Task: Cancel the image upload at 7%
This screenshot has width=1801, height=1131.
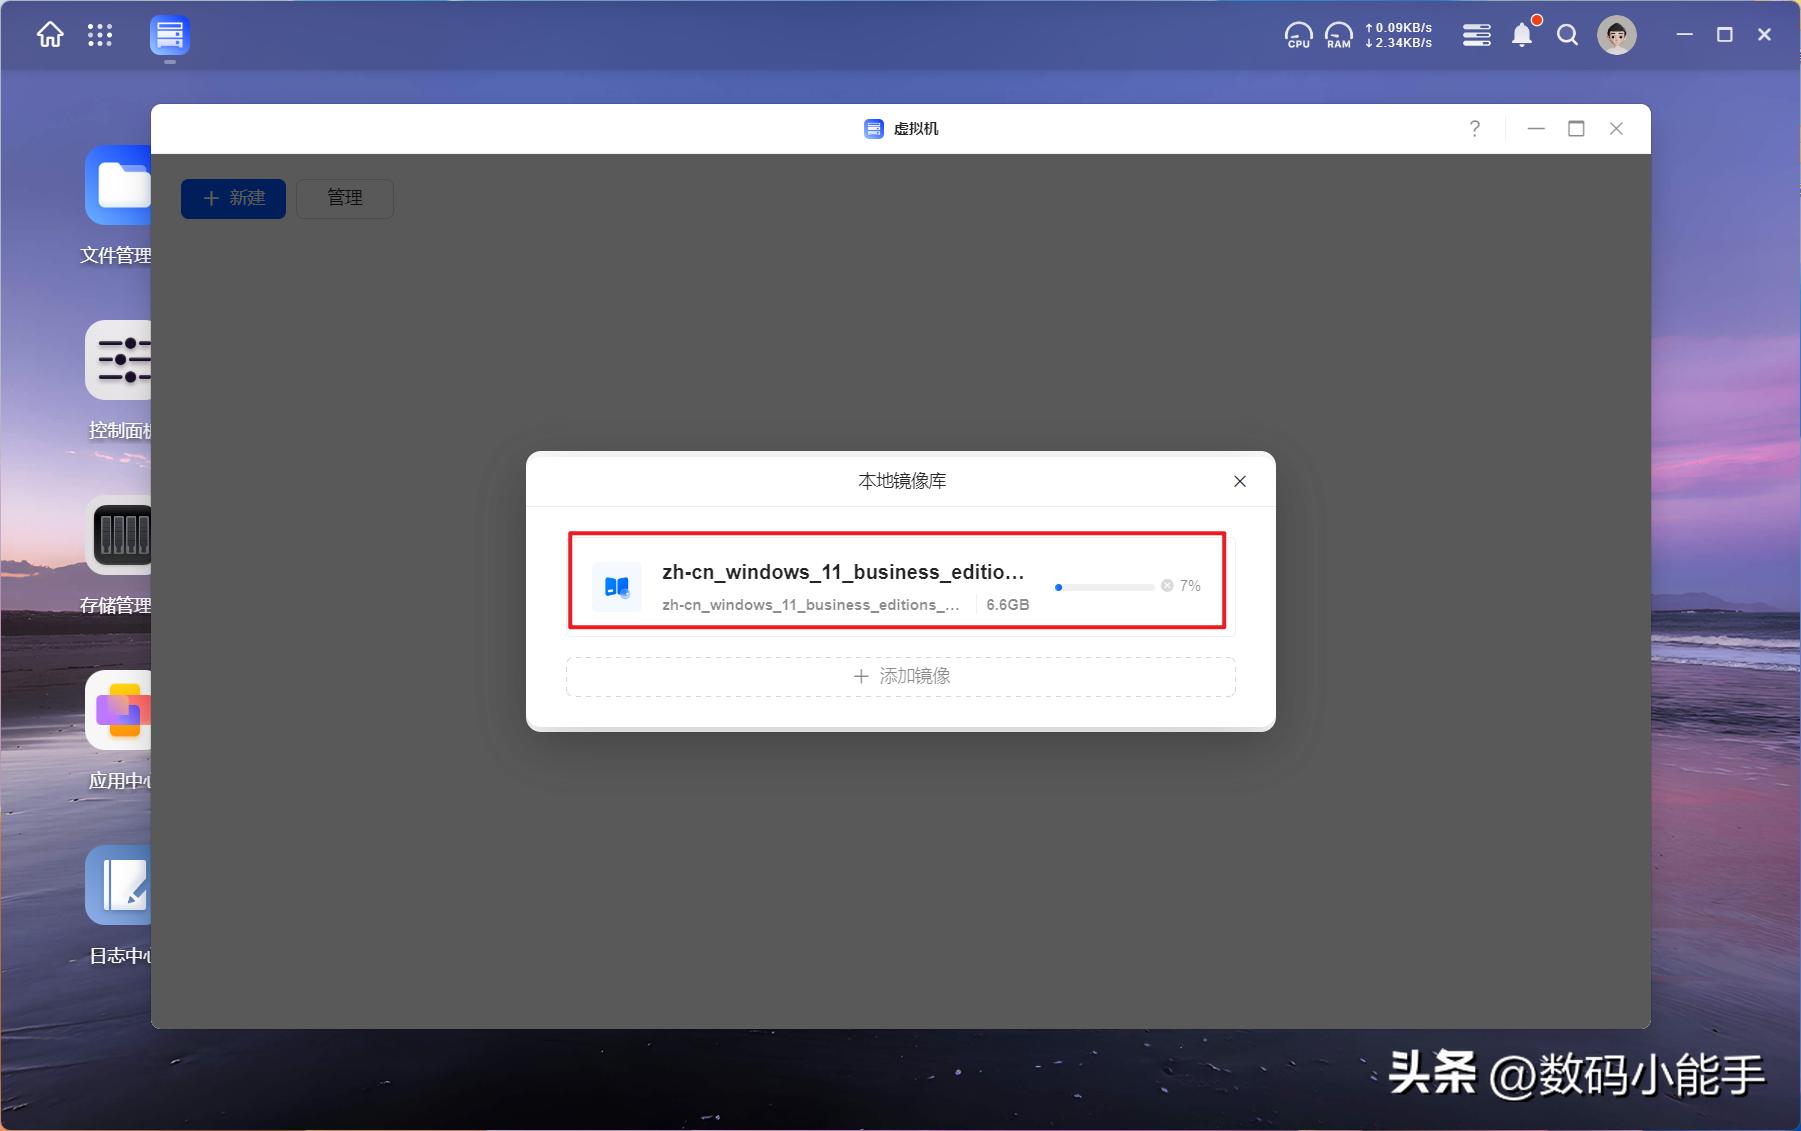Action: click(1167, 586)
